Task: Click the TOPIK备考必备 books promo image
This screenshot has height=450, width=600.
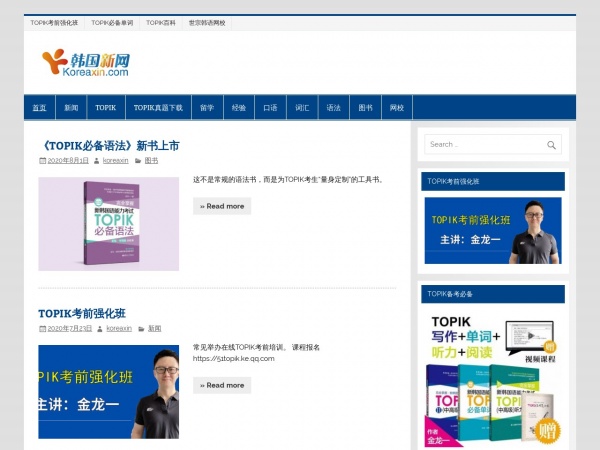Action: pyautogui.click(x=493, y=381)
